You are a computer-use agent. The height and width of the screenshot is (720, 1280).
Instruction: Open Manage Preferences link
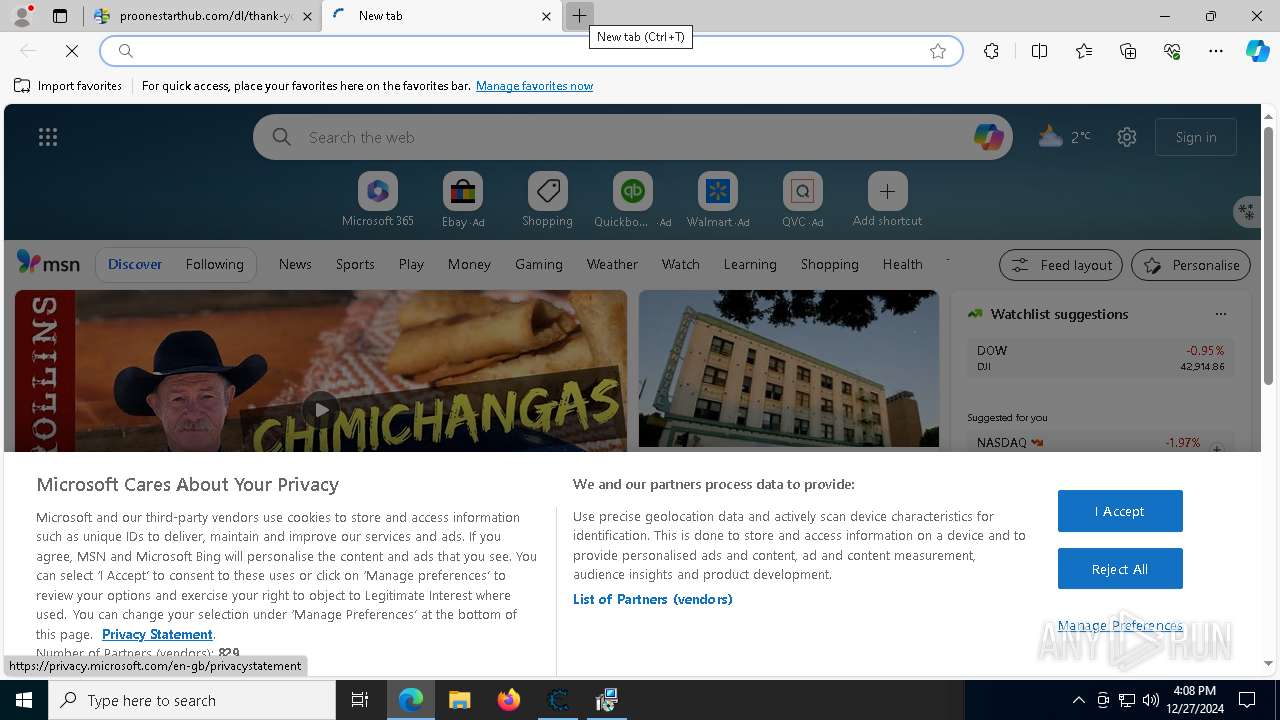pyautogui.click(x=1120, y=626)
